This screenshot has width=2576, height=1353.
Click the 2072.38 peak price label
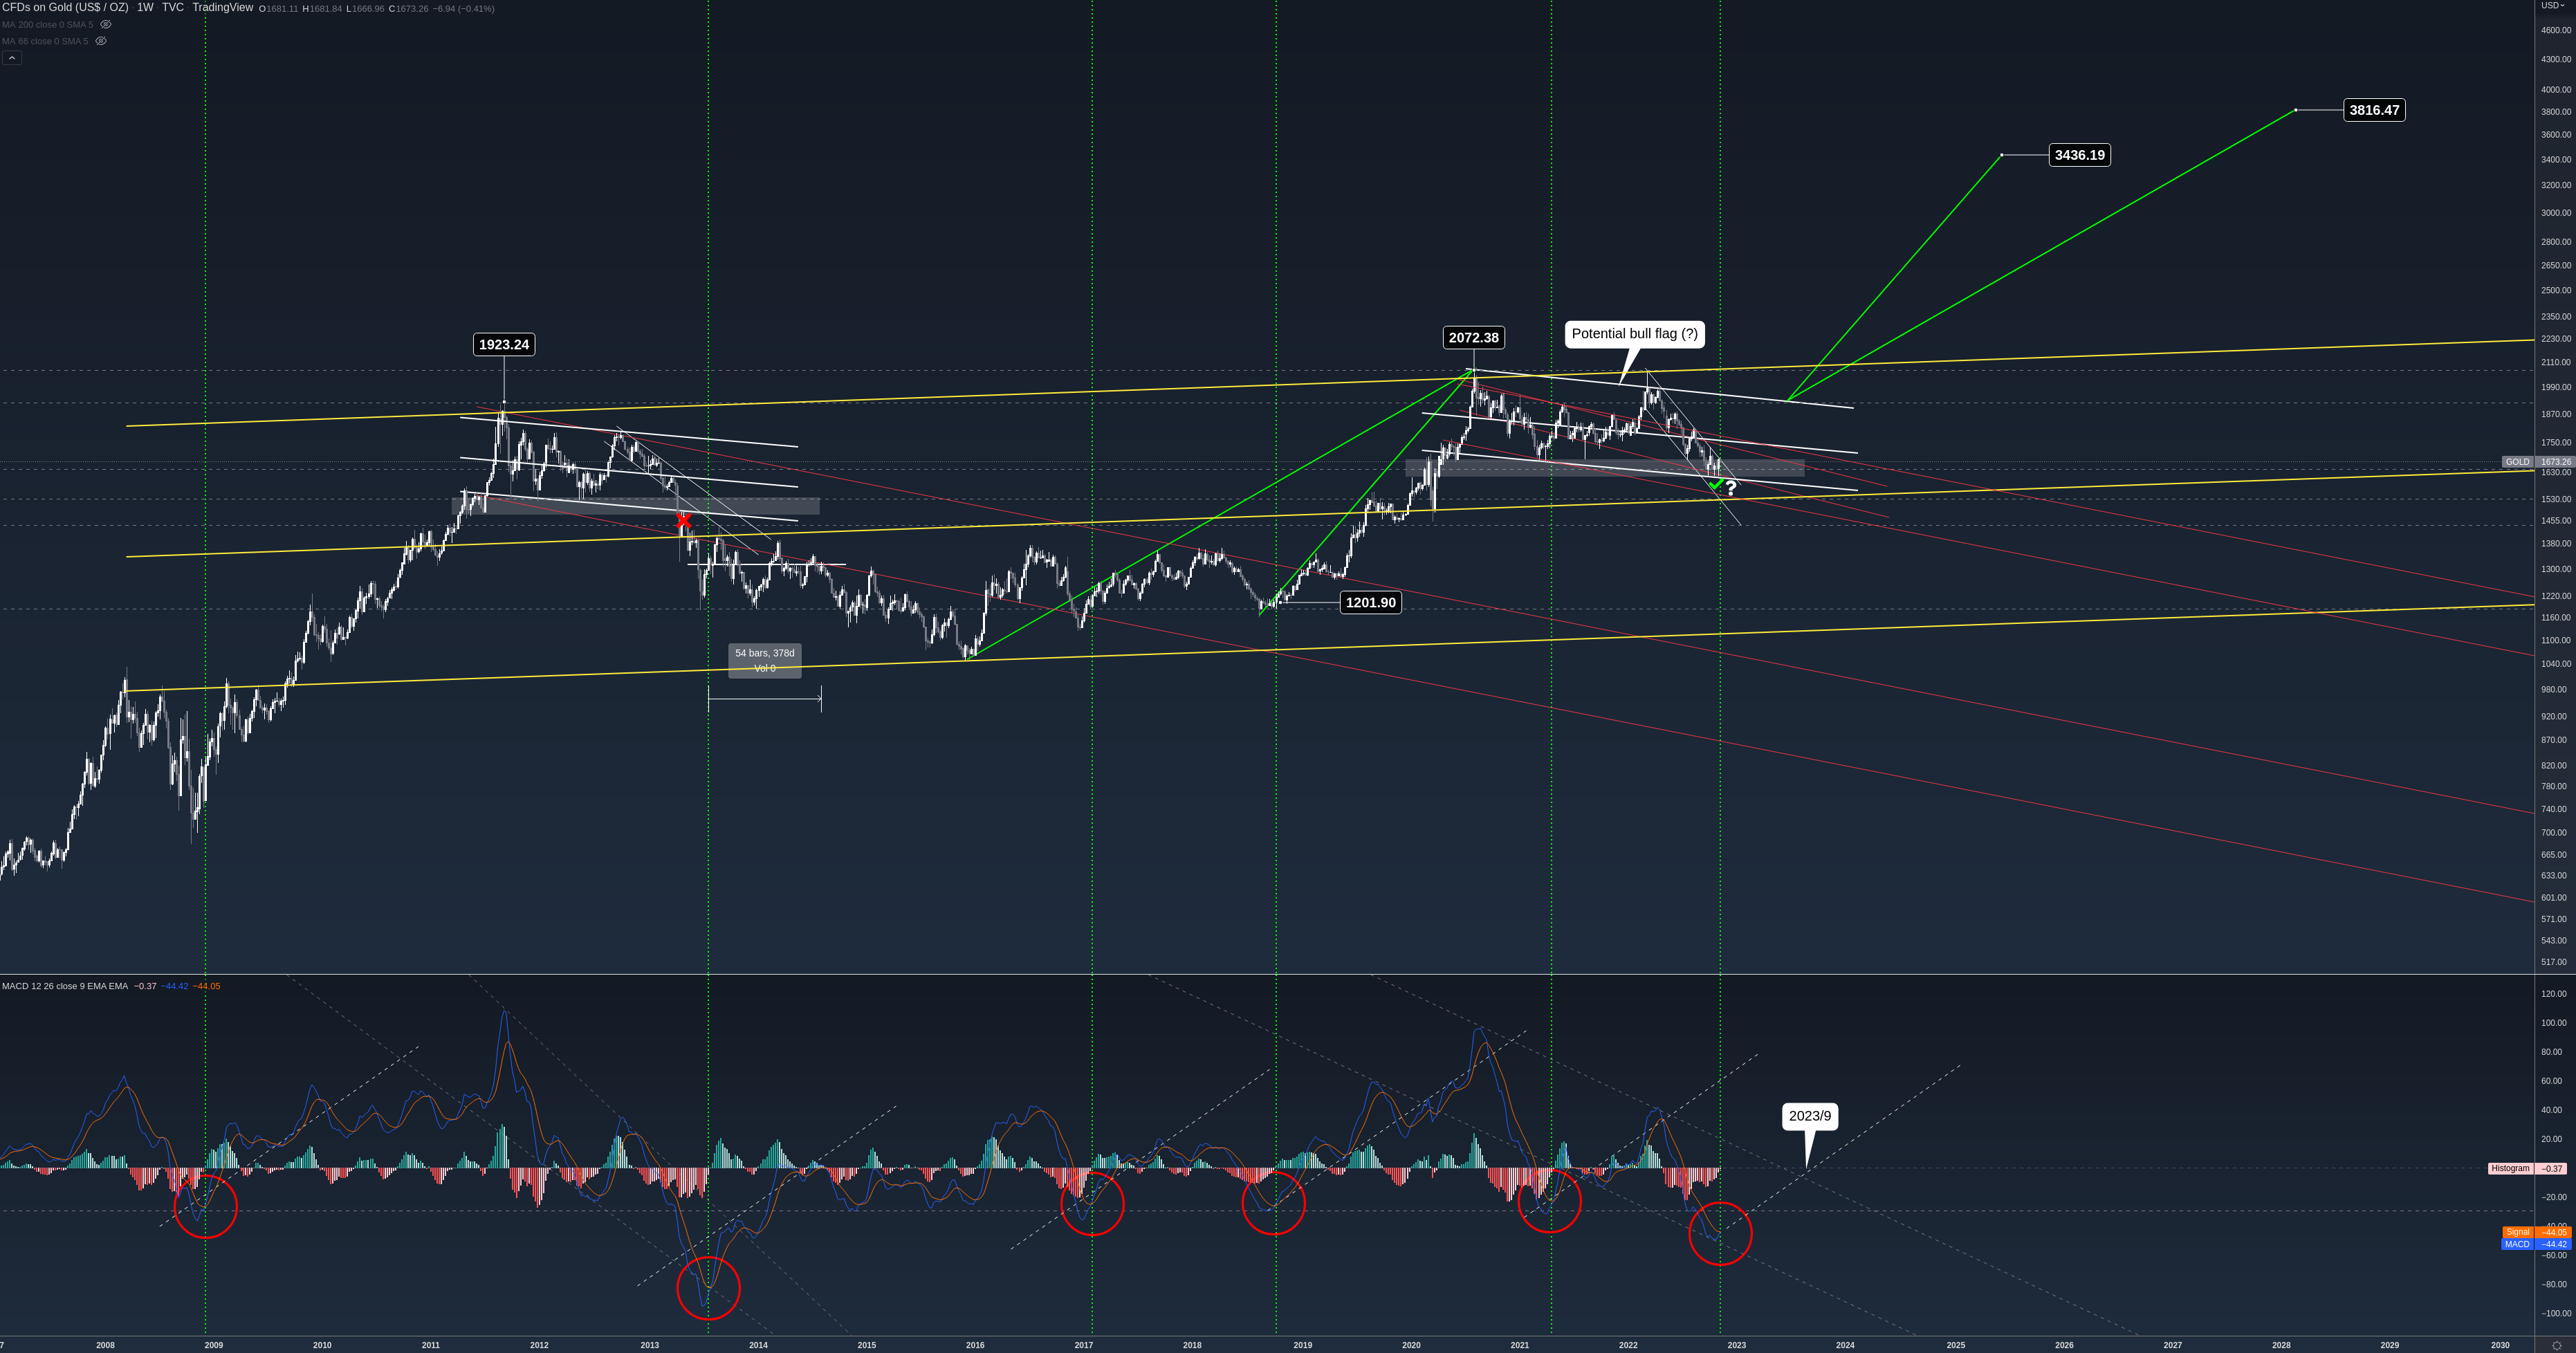1473,338
